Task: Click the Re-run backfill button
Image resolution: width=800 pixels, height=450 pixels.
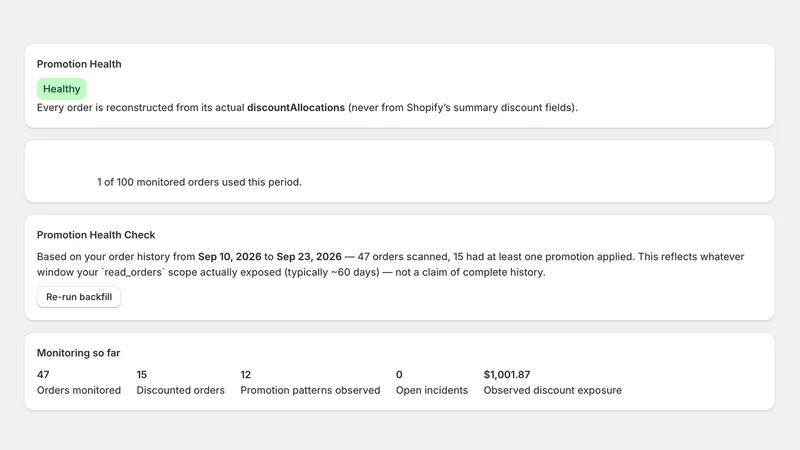Action: pos(79,297)
